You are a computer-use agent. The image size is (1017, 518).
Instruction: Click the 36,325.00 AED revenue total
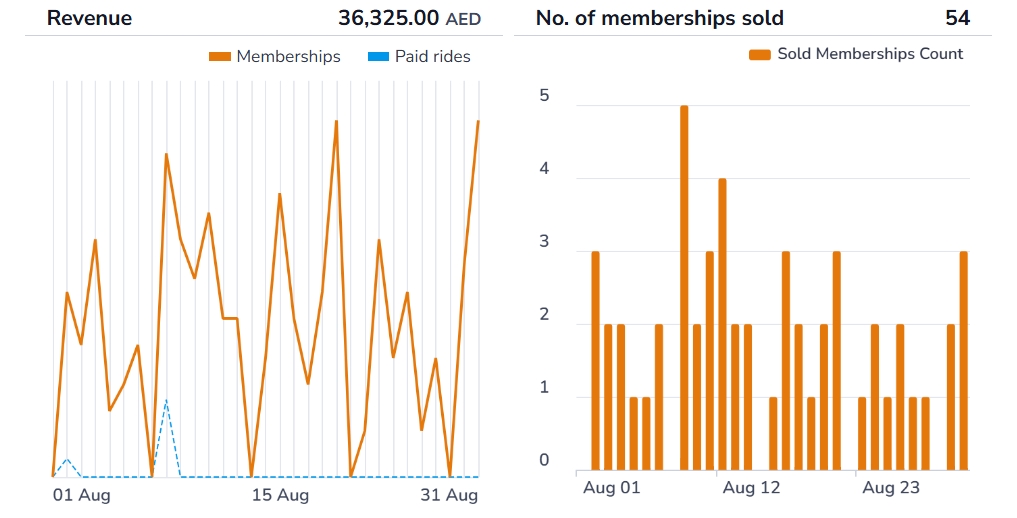[x=410, y=18]
